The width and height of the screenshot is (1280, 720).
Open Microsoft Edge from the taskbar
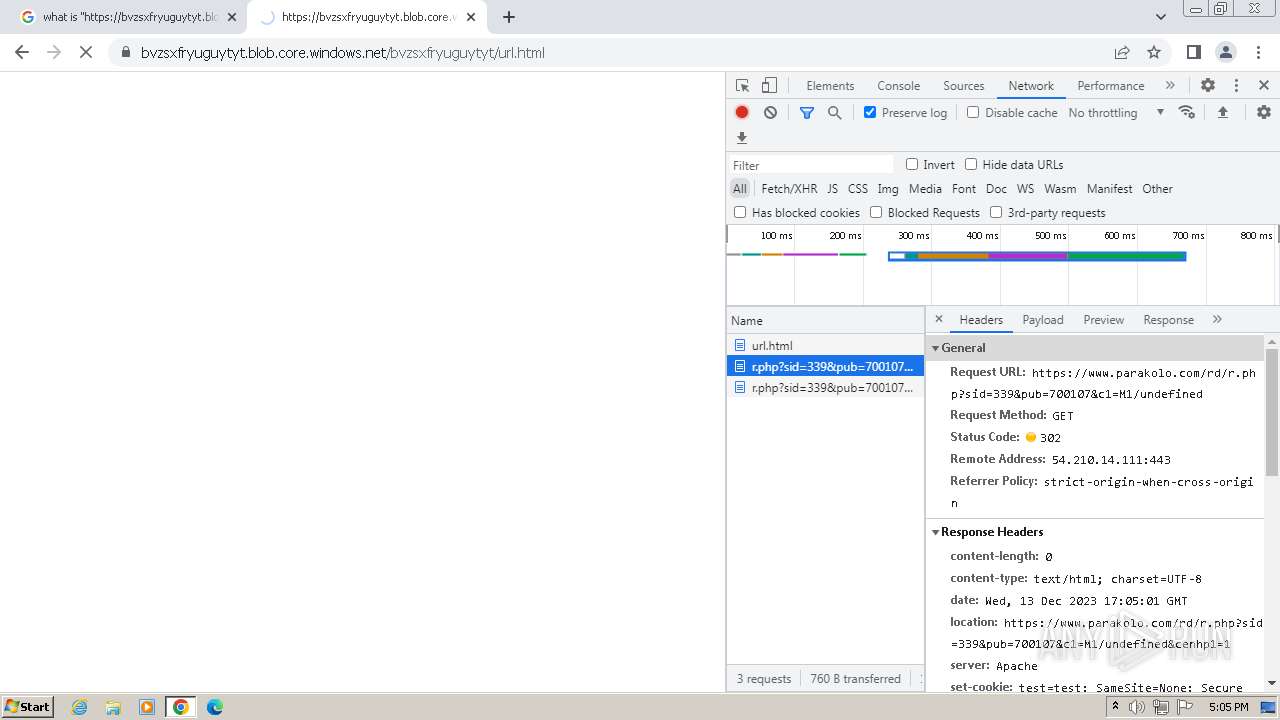pos(215,707)
